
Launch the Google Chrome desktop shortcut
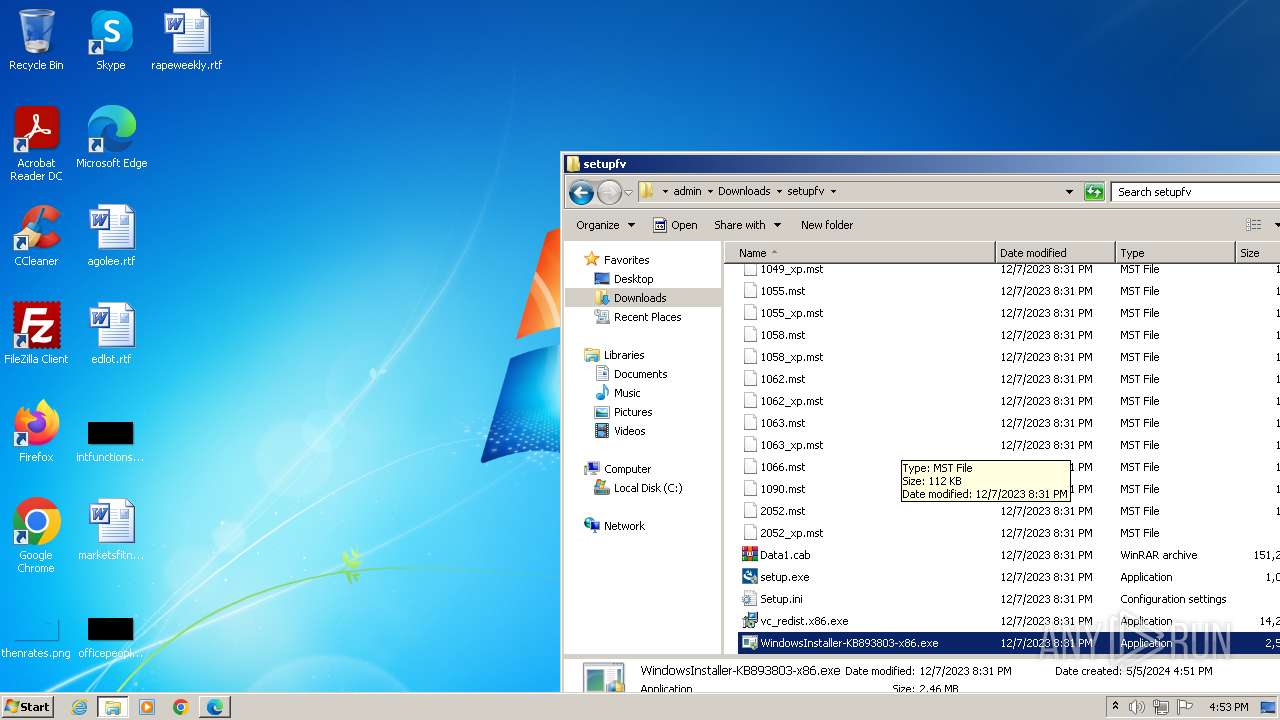pos(36,535)
